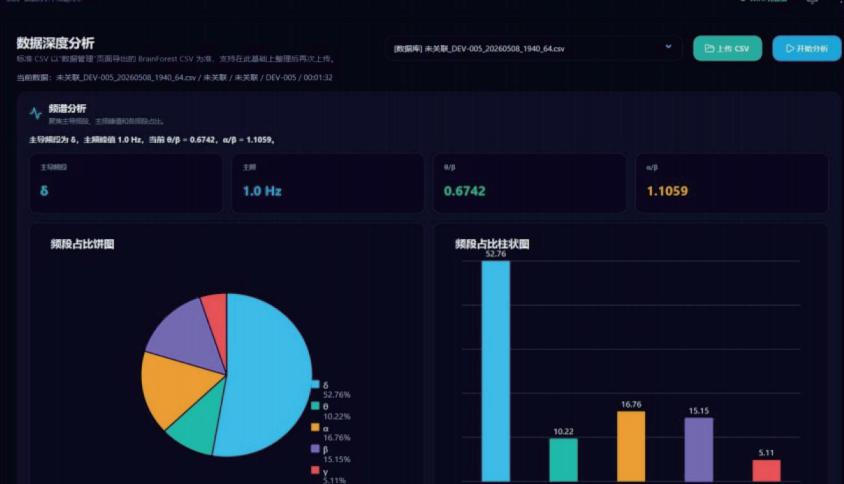The height and width of the screenshot is (484, 844).
Task: Select the β purple legend swatch
Action: [315, 448]
